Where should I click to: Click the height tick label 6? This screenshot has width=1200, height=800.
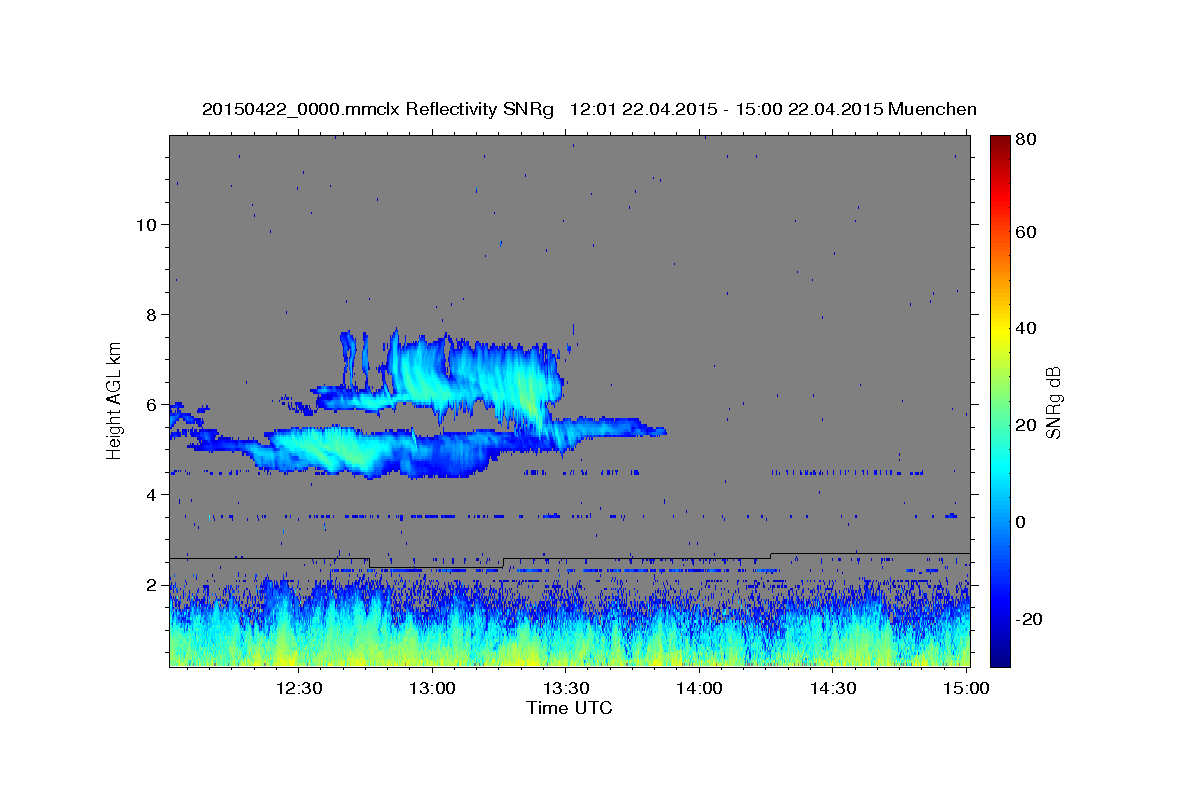click(x=152, y=404)
